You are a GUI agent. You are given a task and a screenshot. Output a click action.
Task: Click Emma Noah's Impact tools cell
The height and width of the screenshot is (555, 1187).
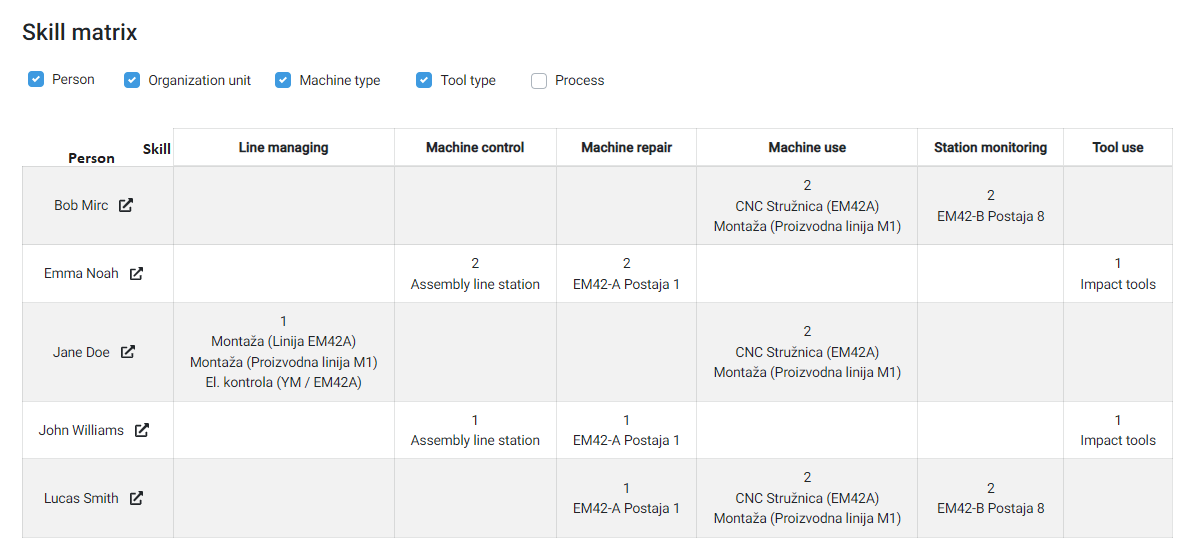click(x=1118, y=274)
